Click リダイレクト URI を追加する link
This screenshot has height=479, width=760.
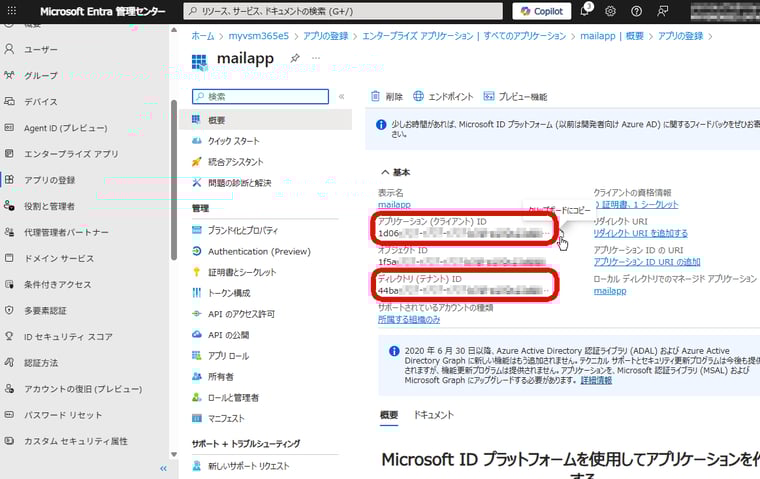pyautogui.click(x=641, y=233)
